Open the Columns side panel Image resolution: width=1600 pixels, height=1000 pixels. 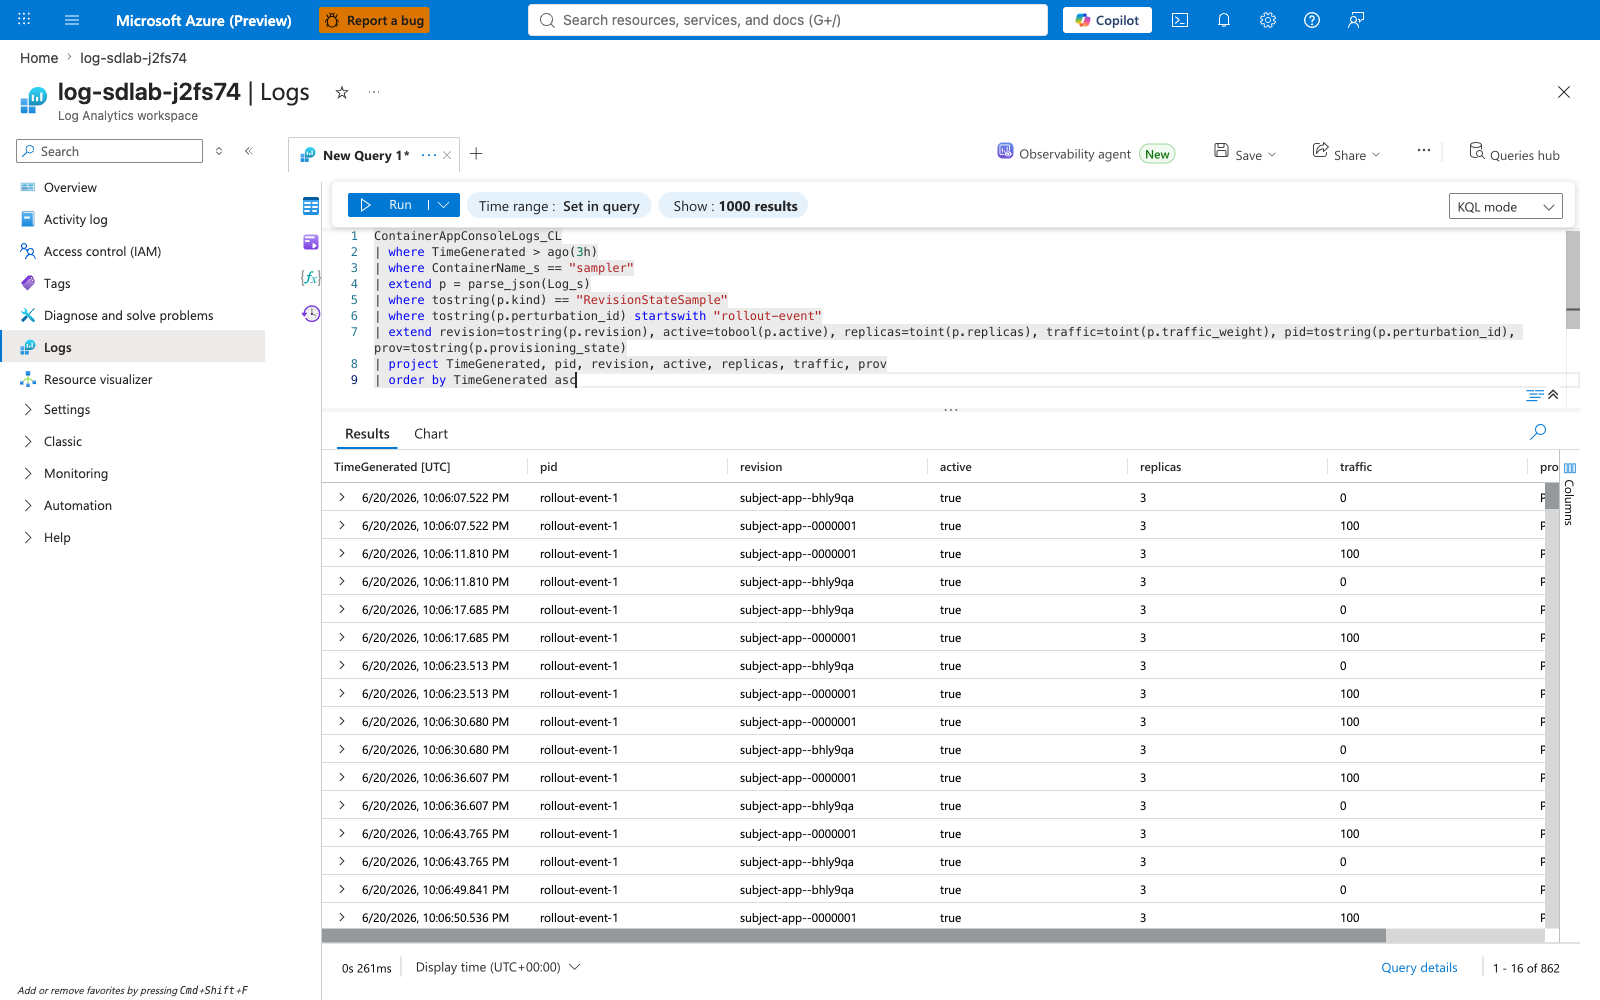pyautogui.click(x=1569, y=494)
